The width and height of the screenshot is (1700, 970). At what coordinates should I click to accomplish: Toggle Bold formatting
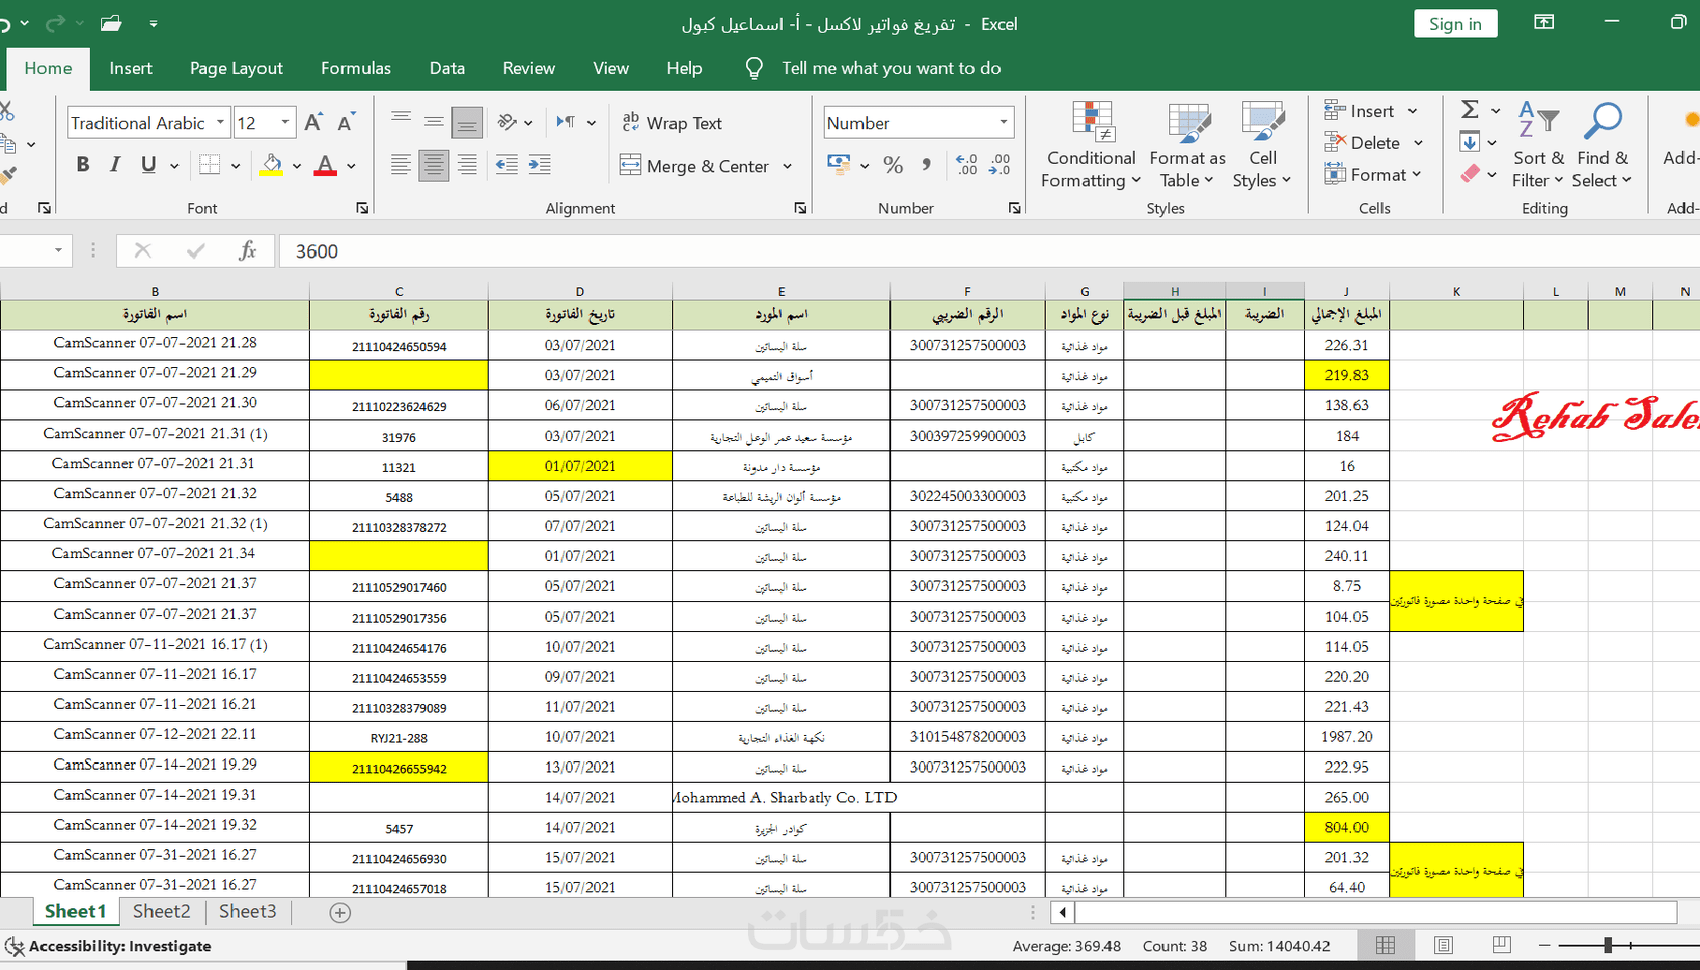[x=83, y=165]
